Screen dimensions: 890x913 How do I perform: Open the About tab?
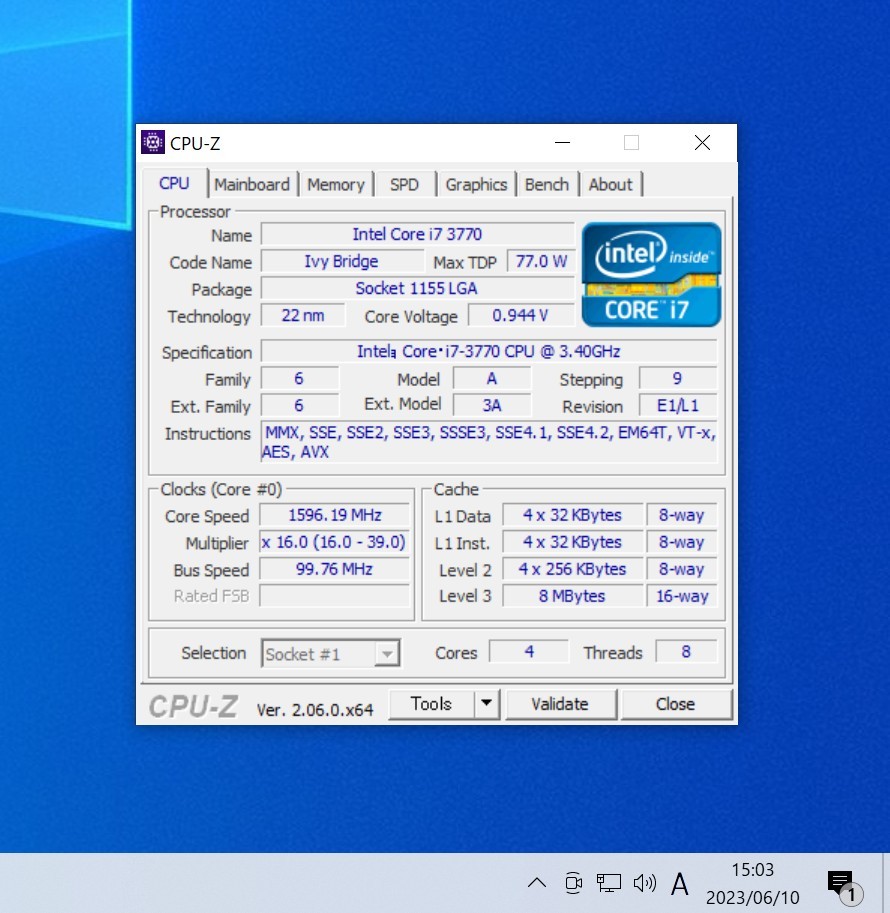[610, 185]
